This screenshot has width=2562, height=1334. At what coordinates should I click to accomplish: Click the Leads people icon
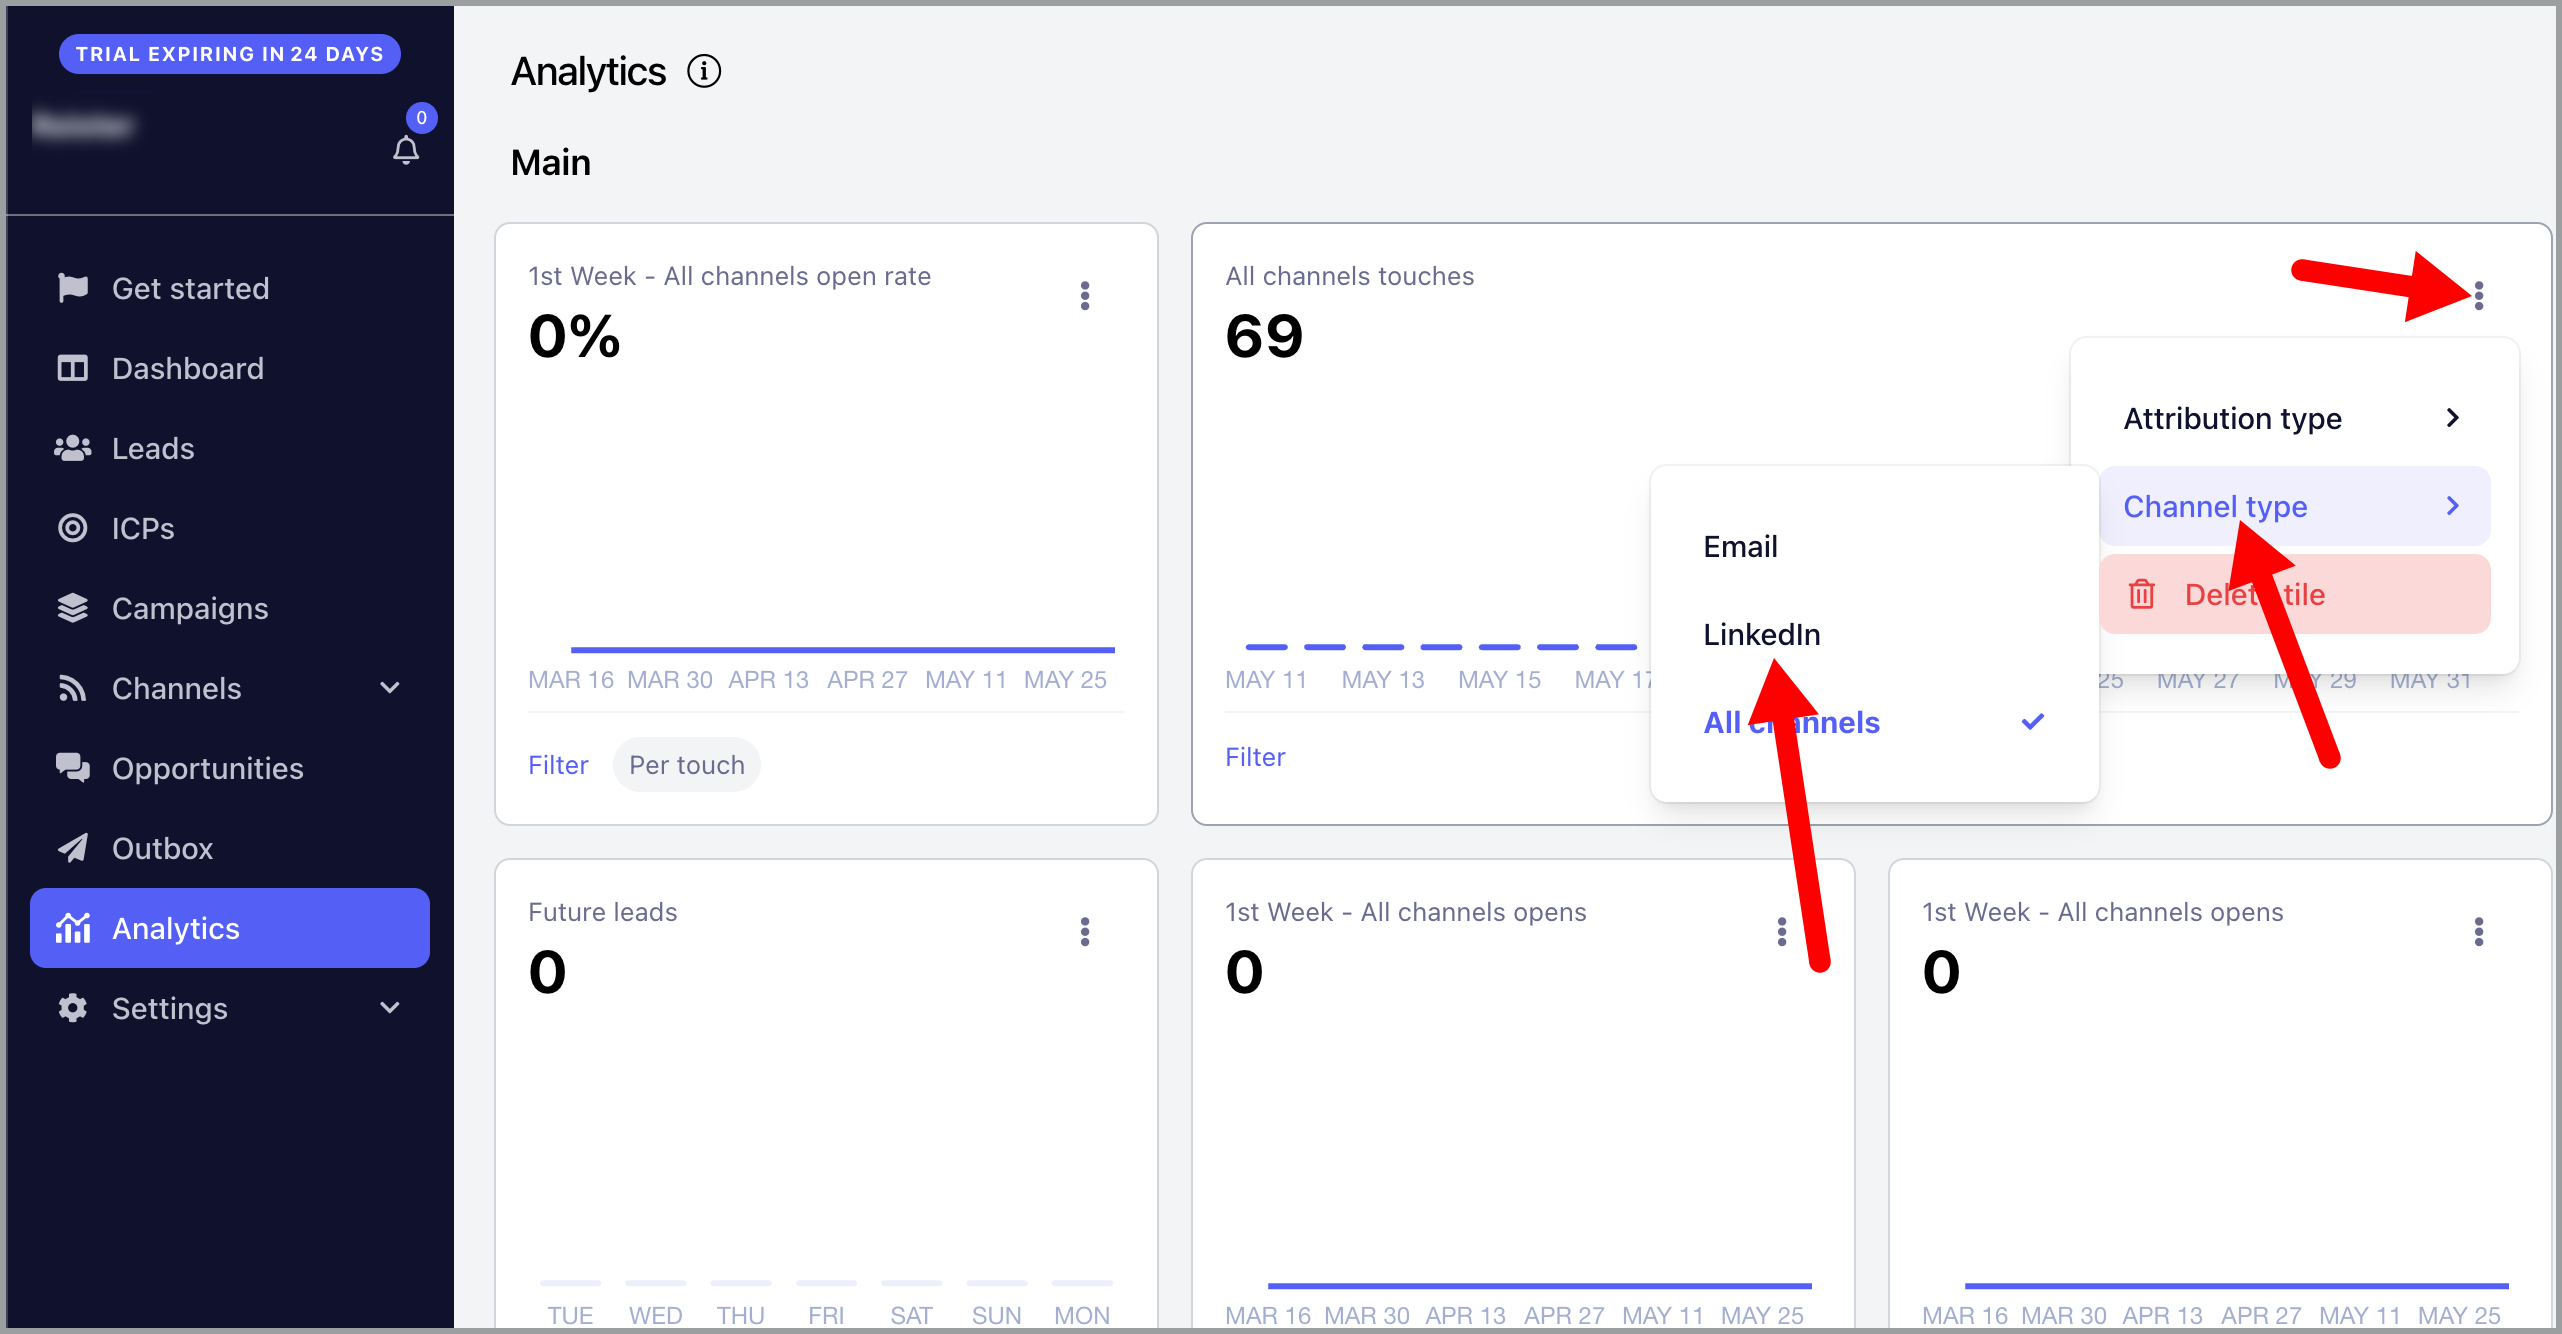(73, 448)
